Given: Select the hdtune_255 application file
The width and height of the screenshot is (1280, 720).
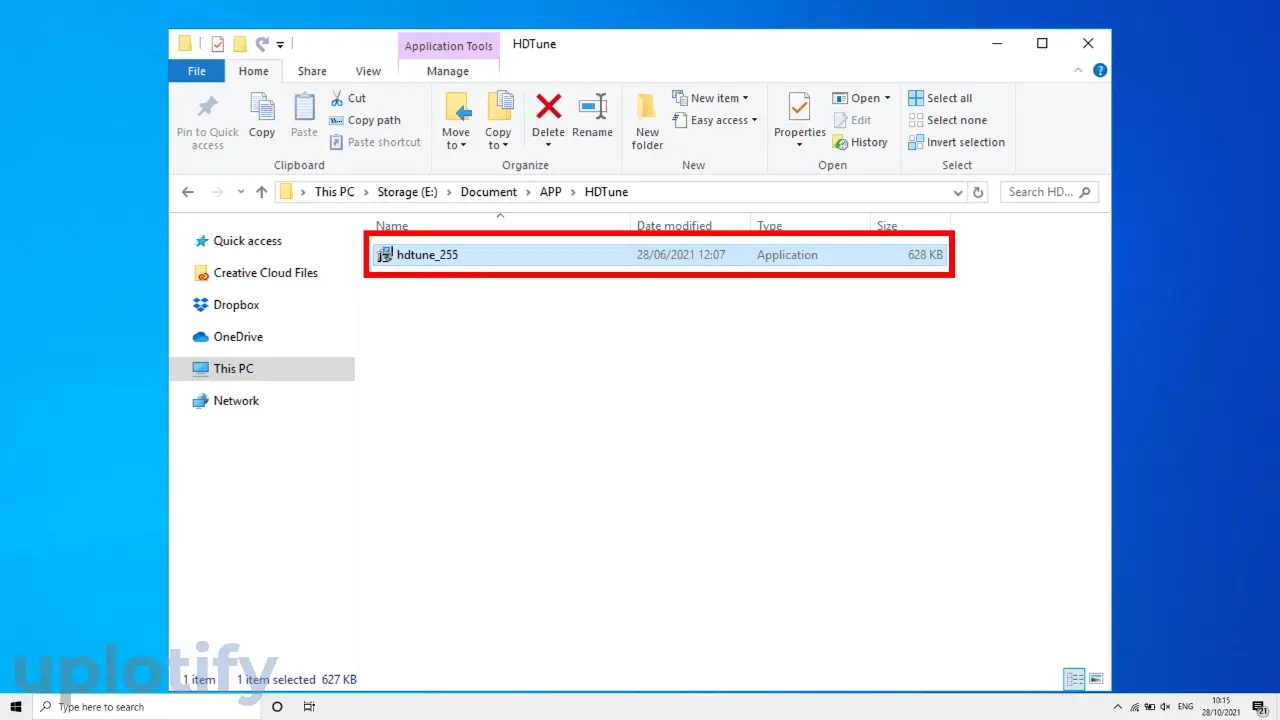Looking at the screenshot, I should 659,255.
